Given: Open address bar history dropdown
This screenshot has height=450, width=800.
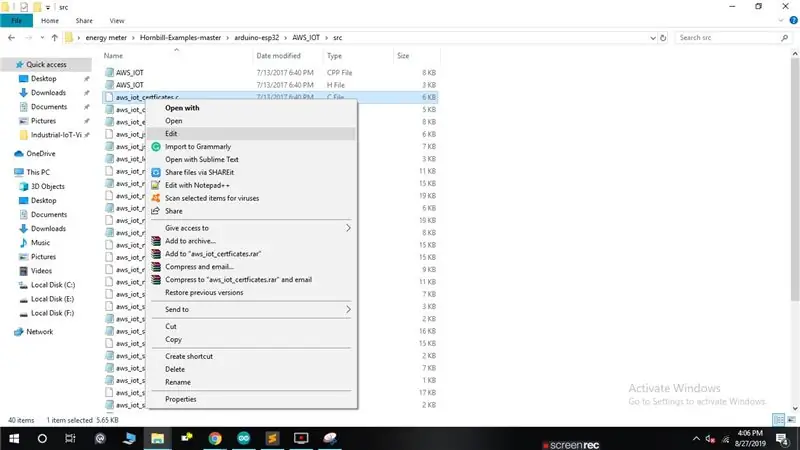Looking at the screenshot, I should [x=653, y=38].
